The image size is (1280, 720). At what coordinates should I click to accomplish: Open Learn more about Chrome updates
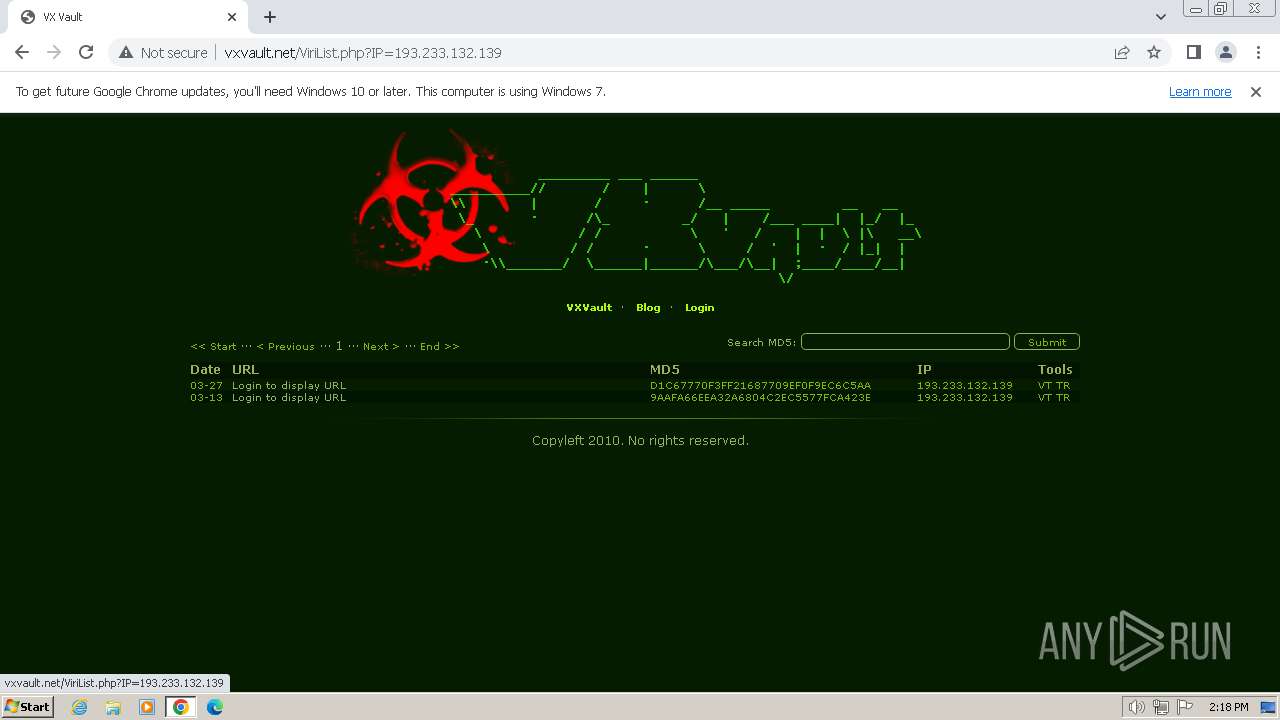[1200, 91]
